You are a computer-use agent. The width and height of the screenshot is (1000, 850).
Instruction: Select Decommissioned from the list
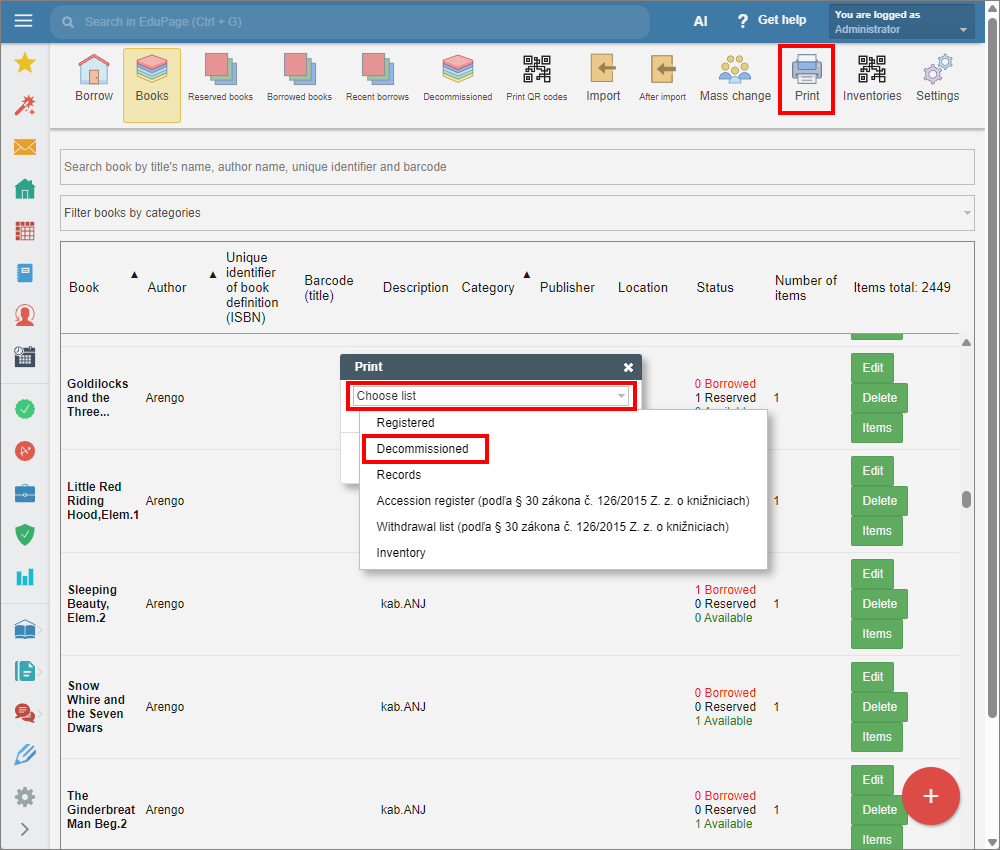(x=423, y=449)
